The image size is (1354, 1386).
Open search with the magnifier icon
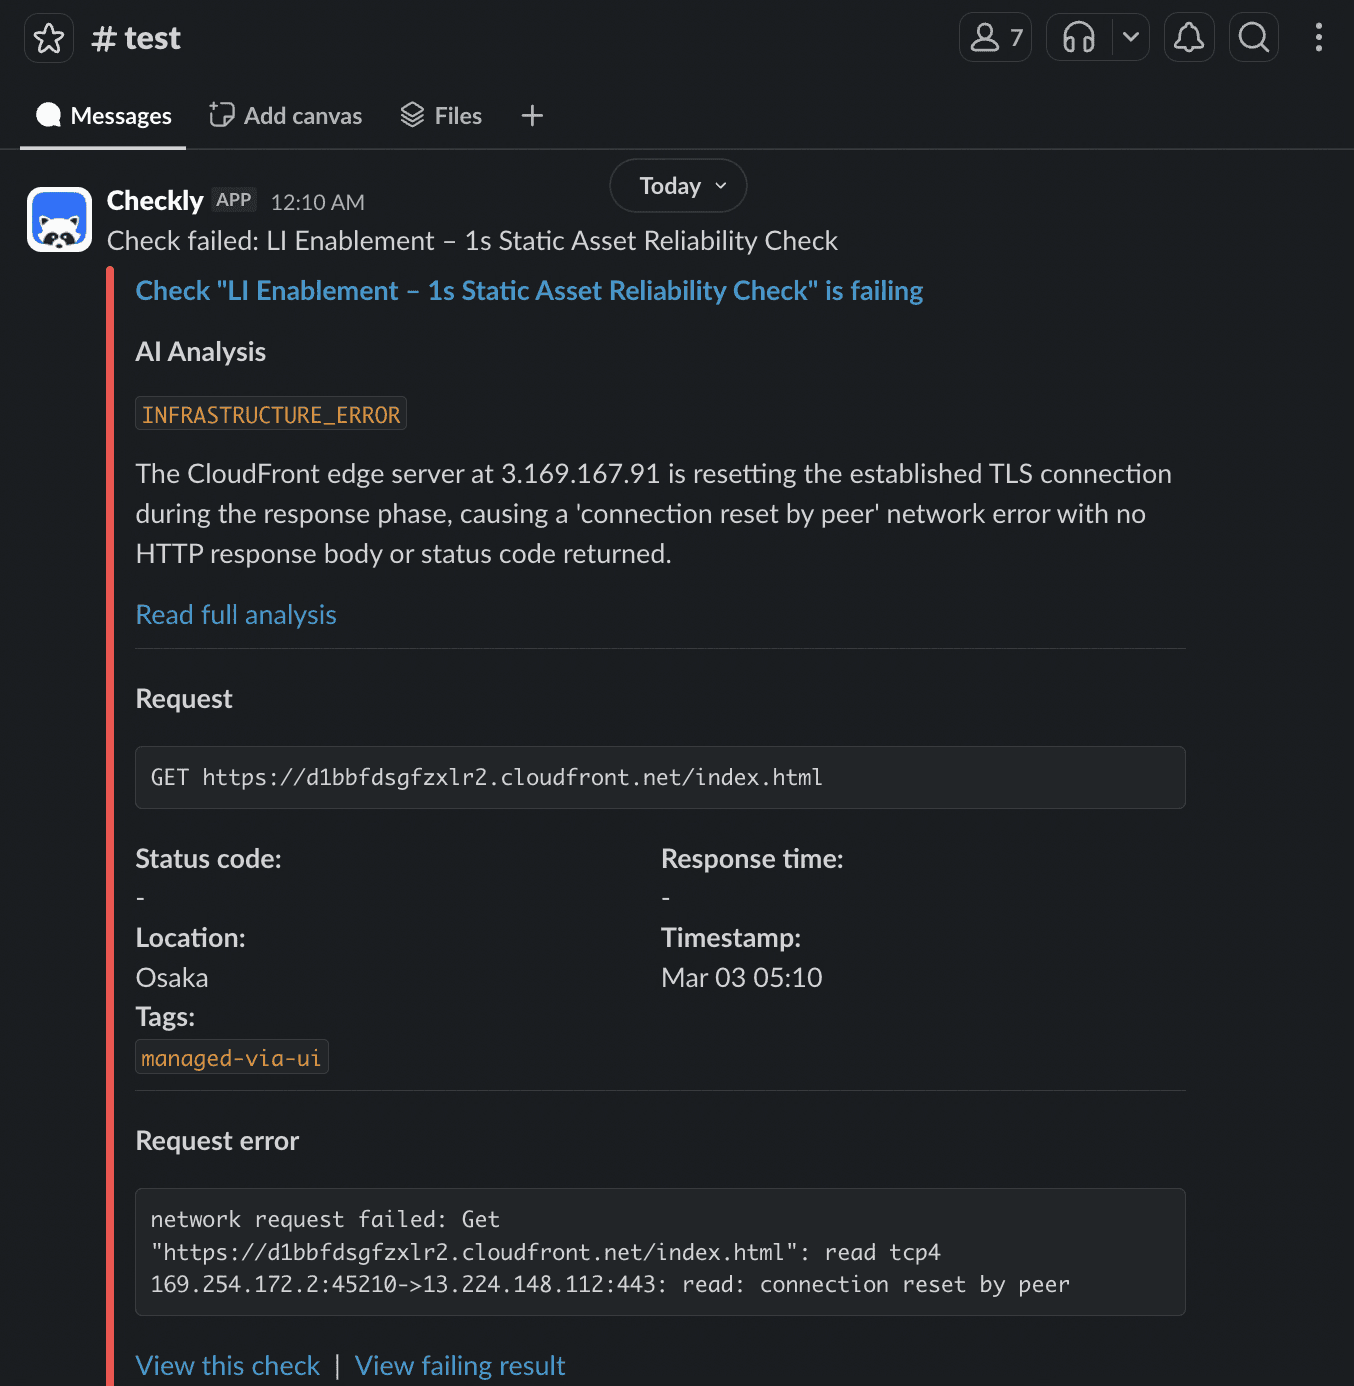[1253, 37]
